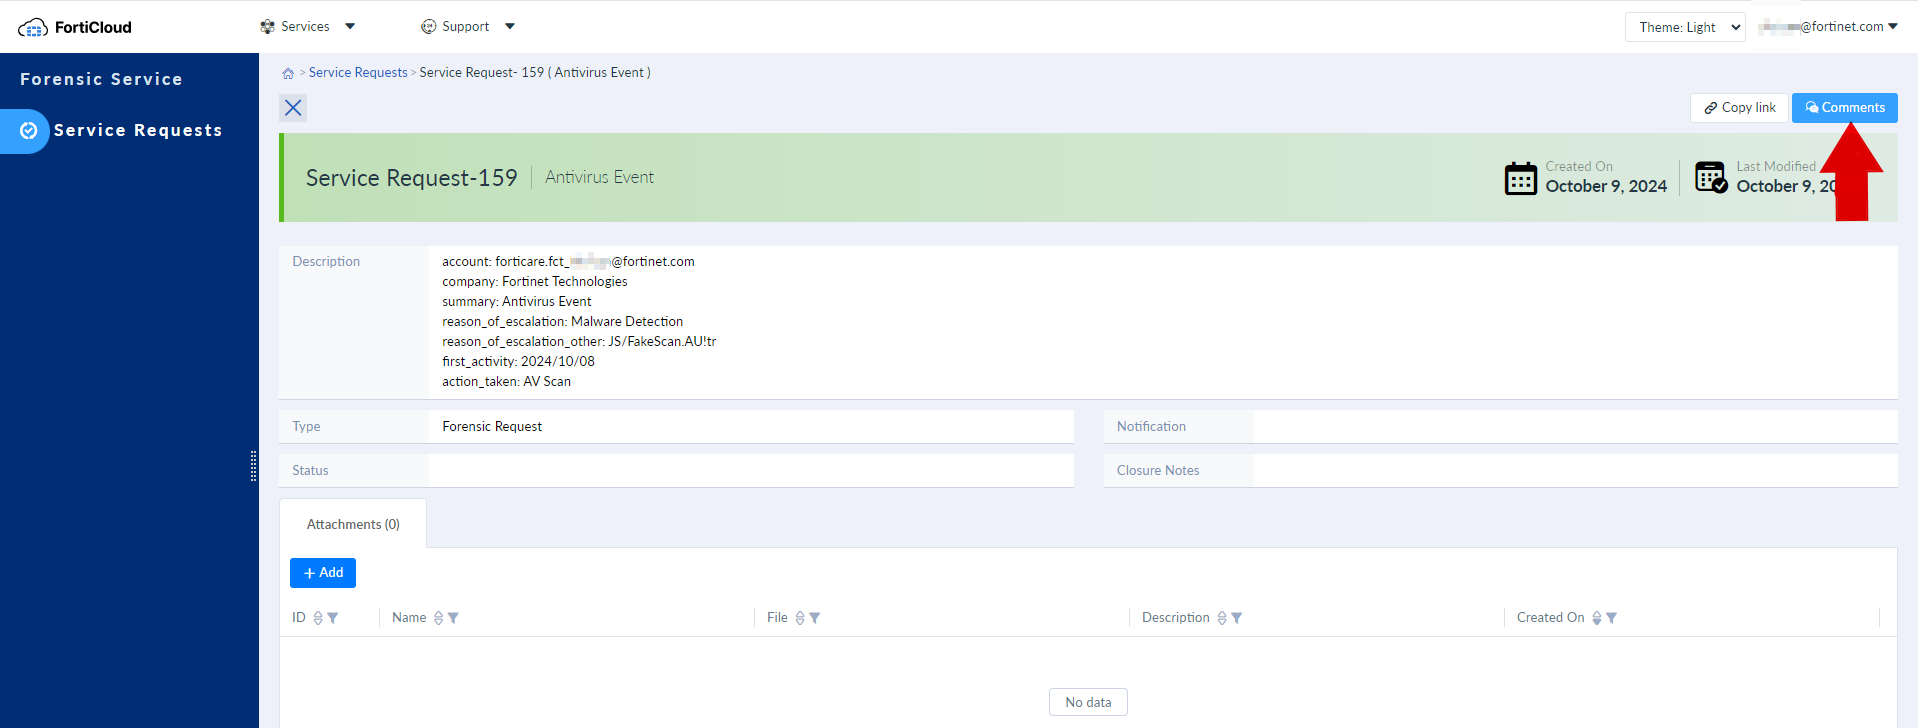Expand the Services dropdown arrow
1918x728 pixels.
click(350, 27)
